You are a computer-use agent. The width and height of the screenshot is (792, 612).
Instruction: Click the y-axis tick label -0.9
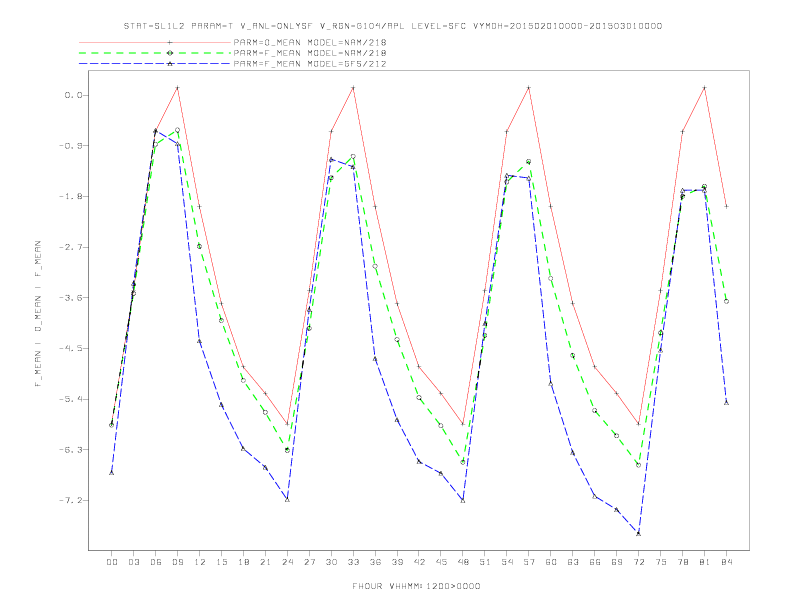[70, 145]
